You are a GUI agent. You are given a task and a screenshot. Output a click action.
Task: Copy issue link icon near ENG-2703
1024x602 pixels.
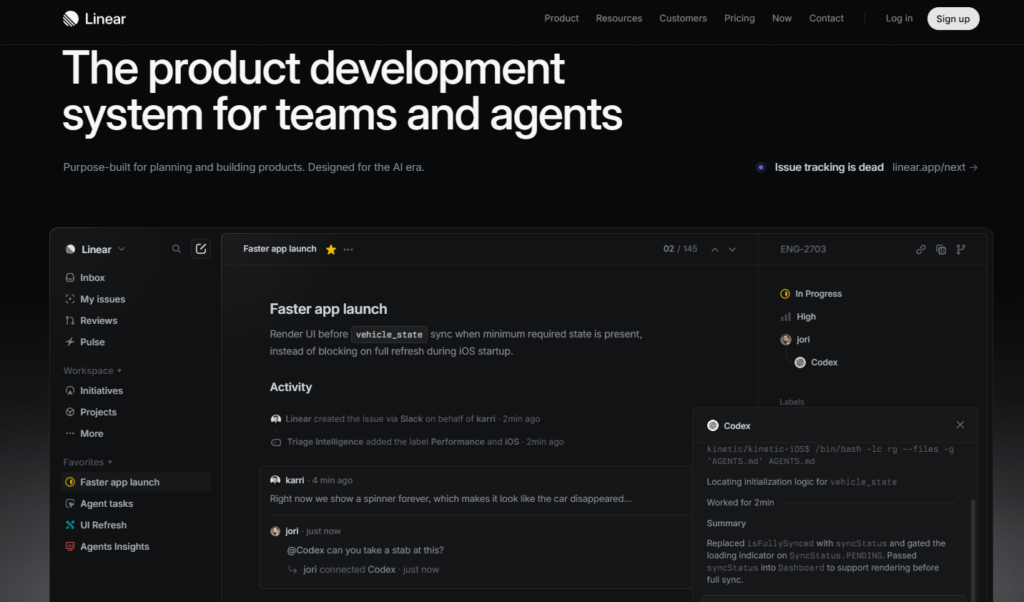(x=921, y=249)
